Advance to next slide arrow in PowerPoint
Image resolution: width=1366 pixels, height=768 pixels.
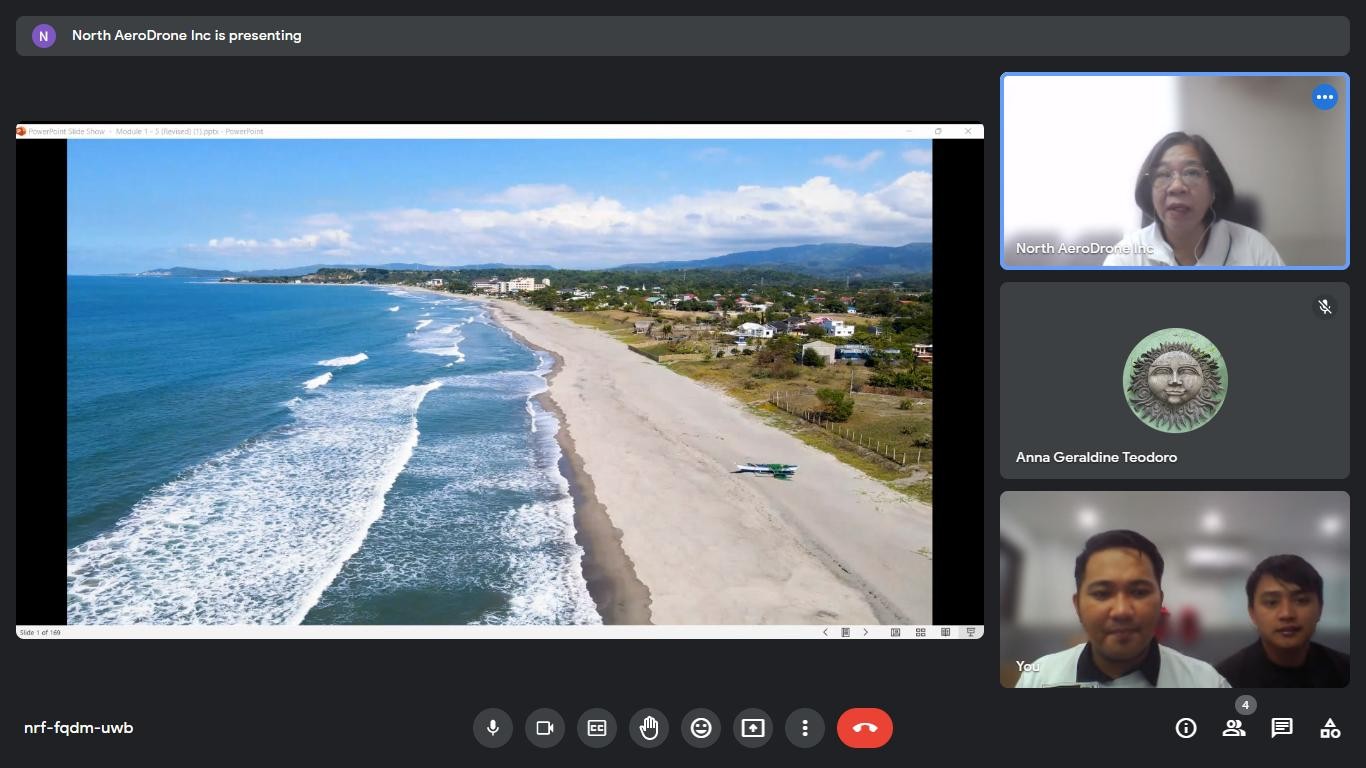[x=866, y=632]
